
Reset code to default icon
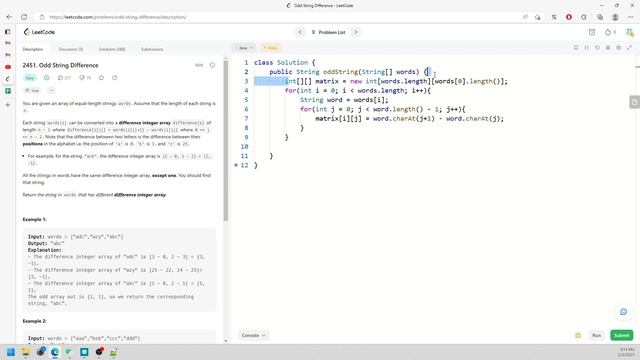coord(597,48)
